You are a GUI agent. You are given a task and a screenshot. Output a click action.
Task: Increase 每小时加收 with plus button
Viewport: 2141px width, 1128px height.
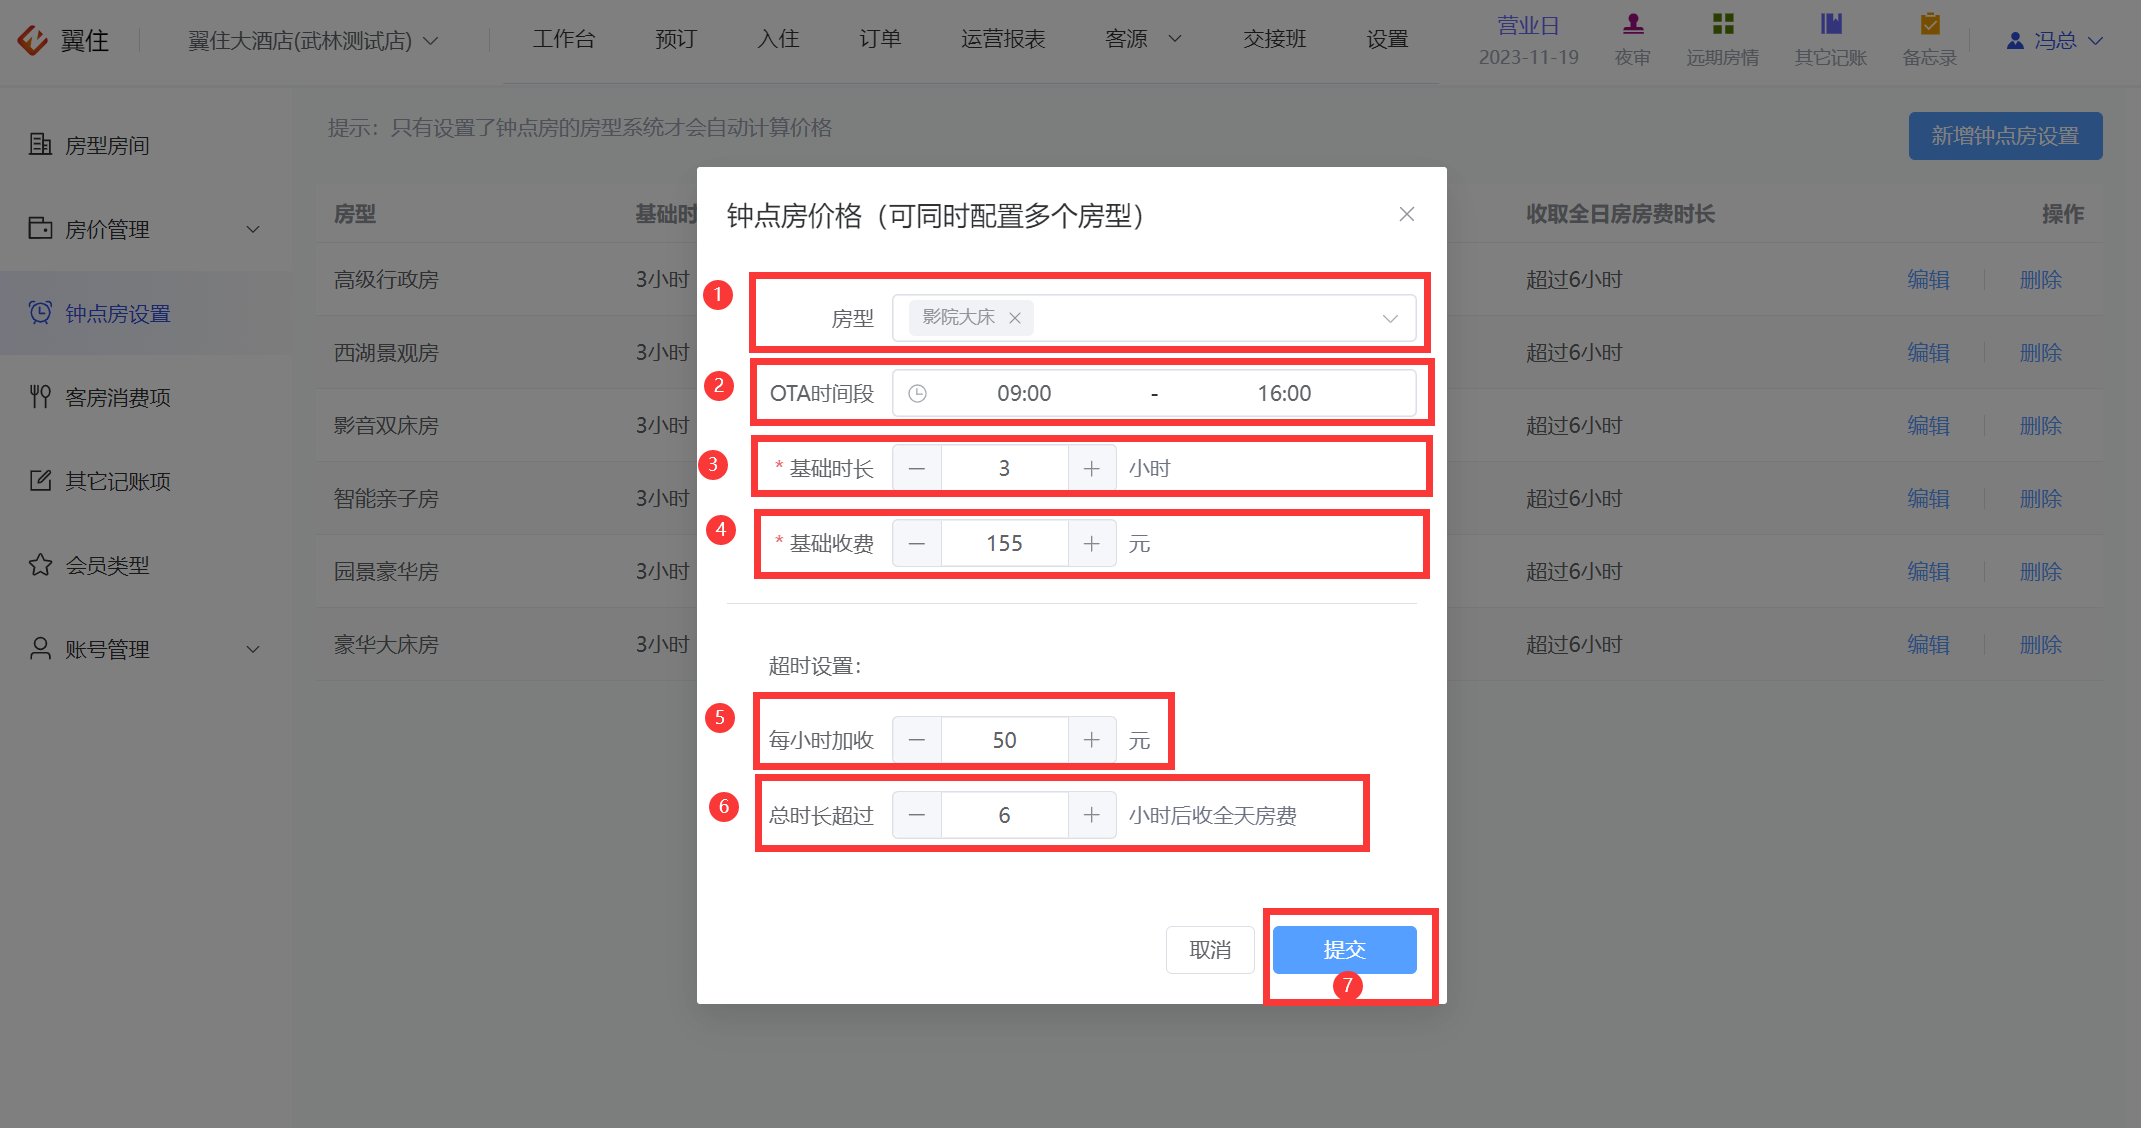click(x=1092, y=740)
